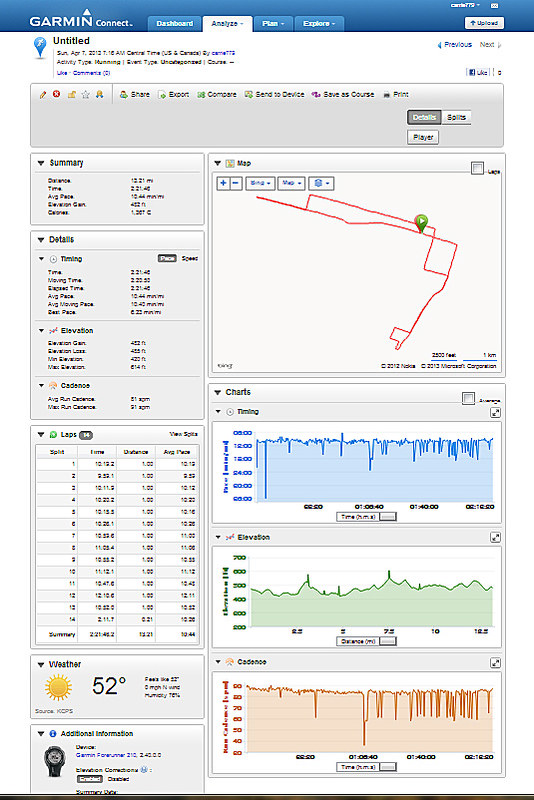The image size is (534, 800).
Task: Click the sun weather icon
Action: 58,687
